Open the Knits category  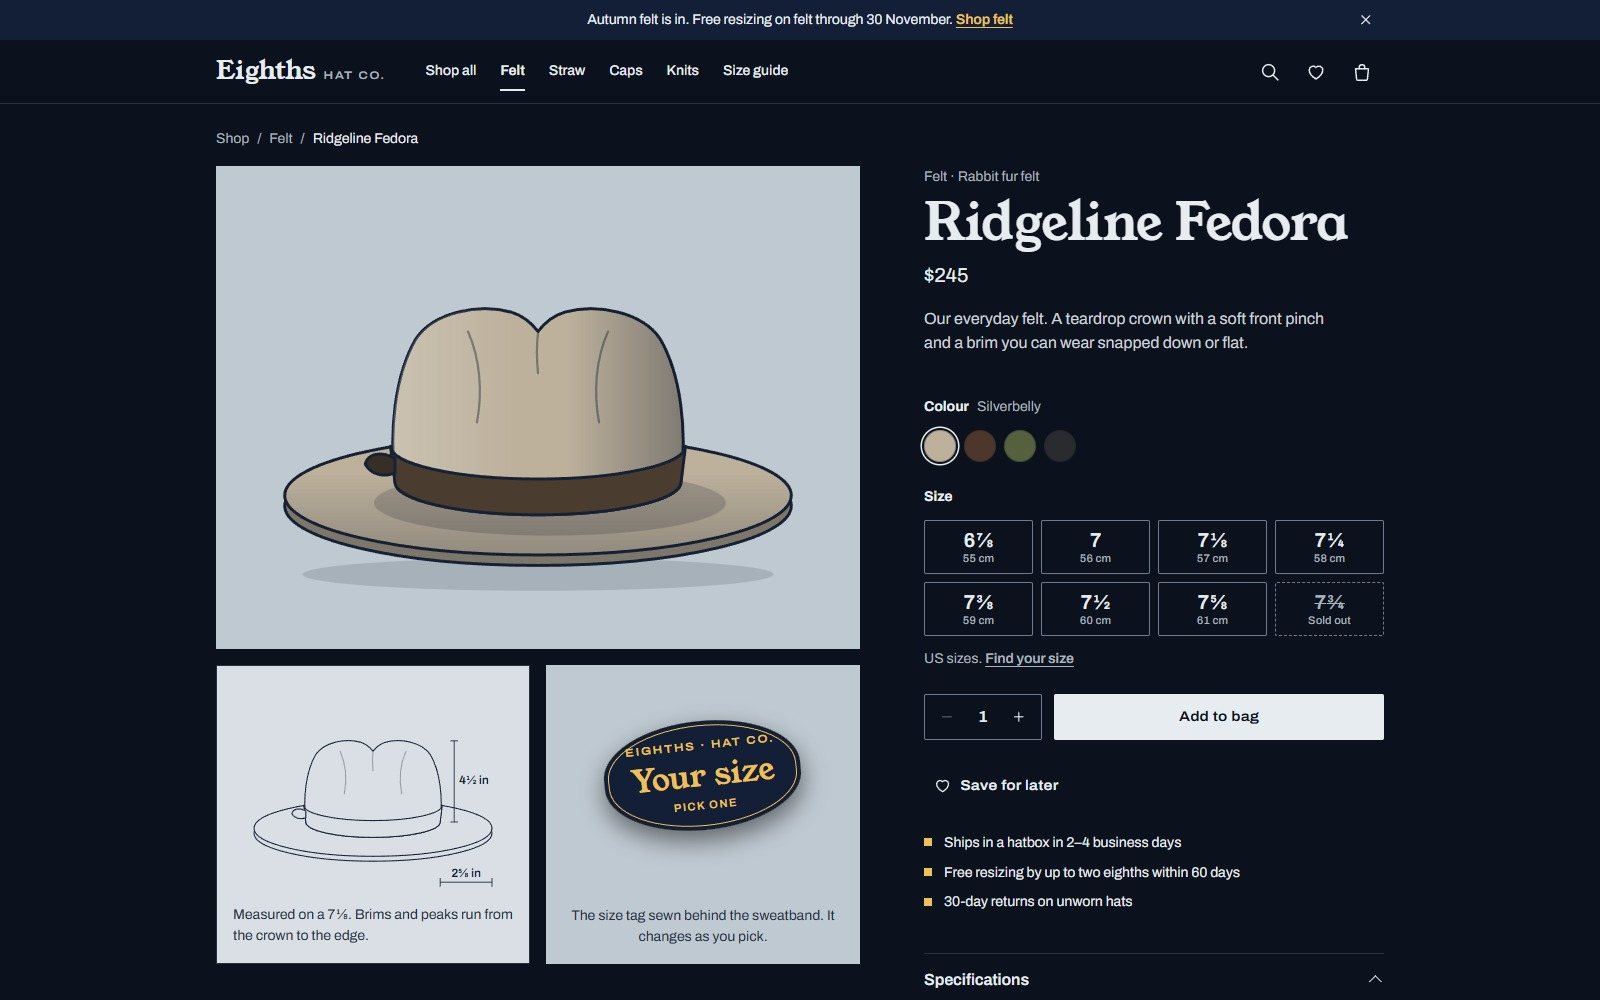[x=683, y=70]
